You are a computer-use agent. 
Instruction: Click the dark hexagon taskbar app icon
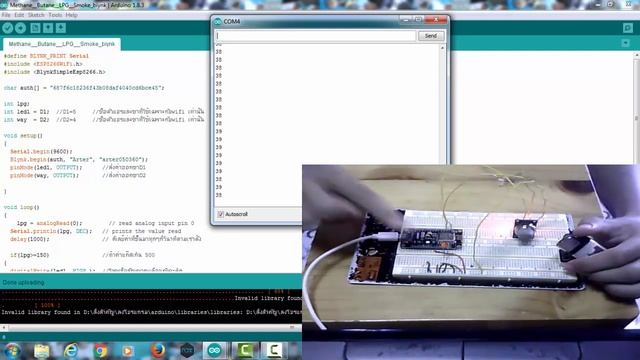point(187,350)
